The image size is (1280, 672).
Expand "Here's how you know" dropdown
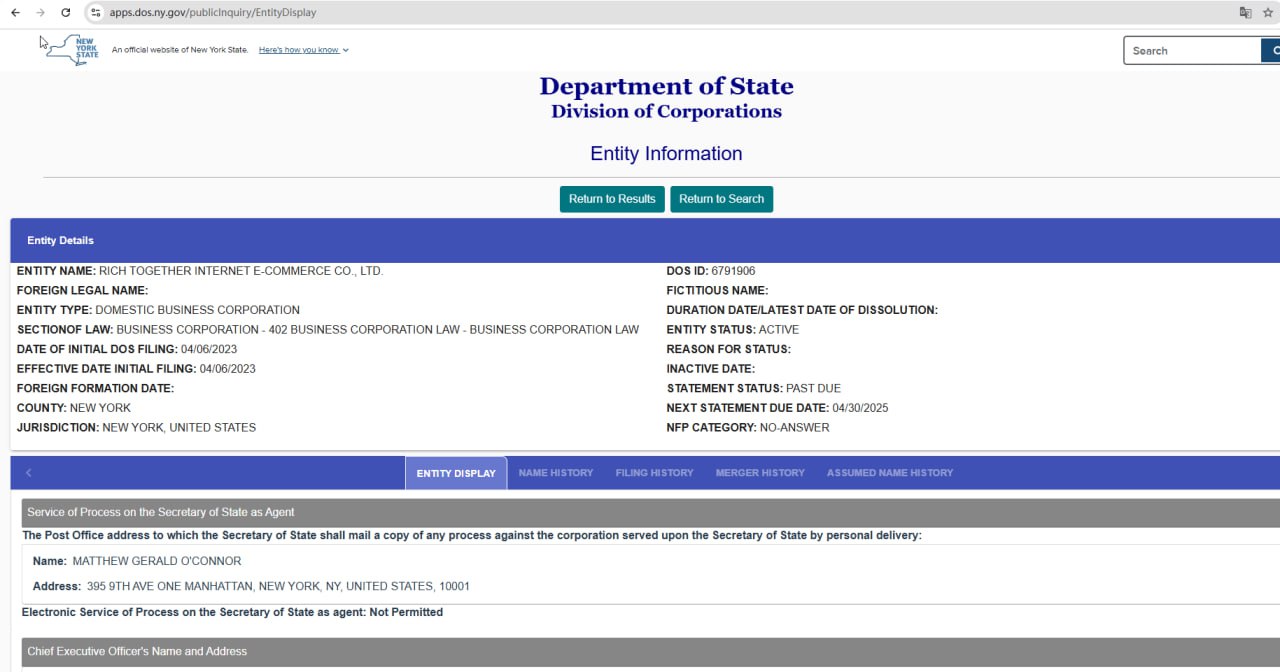(303, 50)
